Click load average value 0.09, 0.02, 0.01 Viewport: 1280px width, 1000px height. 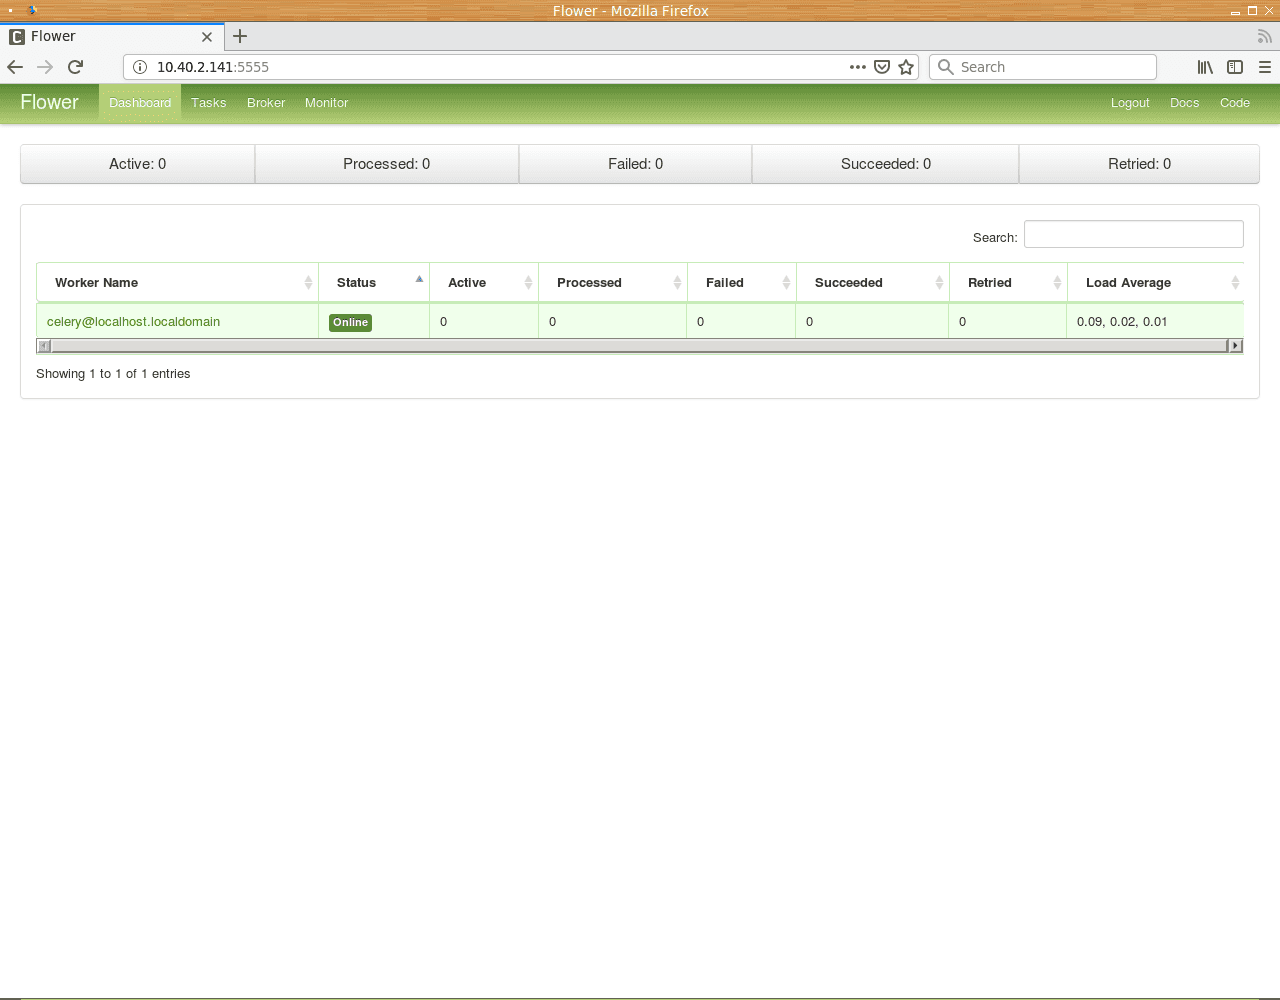pos(1122,322)
